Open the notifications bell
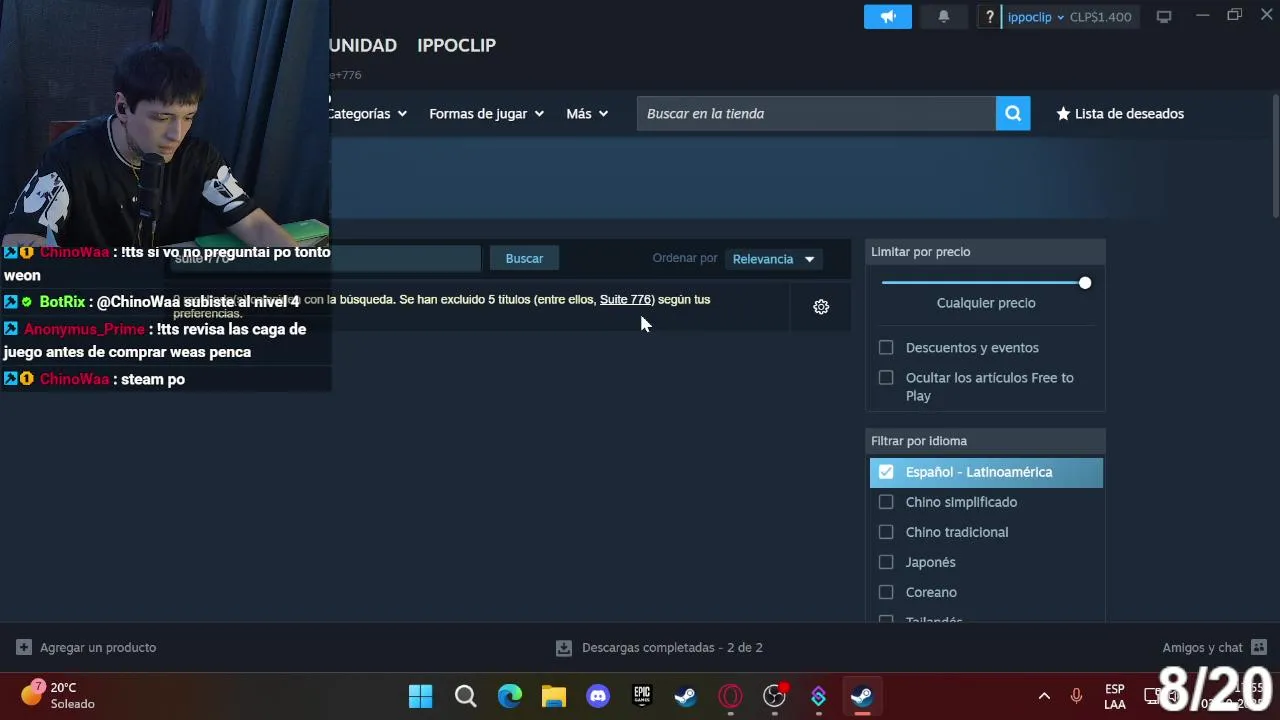1280x720 pixels. (944, 17)
